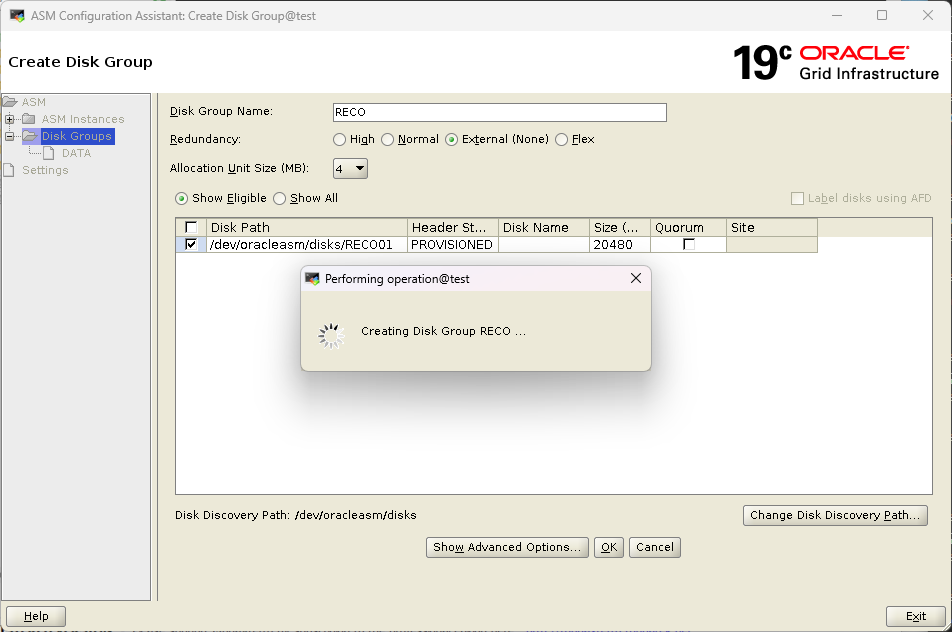Select Normal redundancy radio button
Screen dimensions: 952x632
(387, 140)
